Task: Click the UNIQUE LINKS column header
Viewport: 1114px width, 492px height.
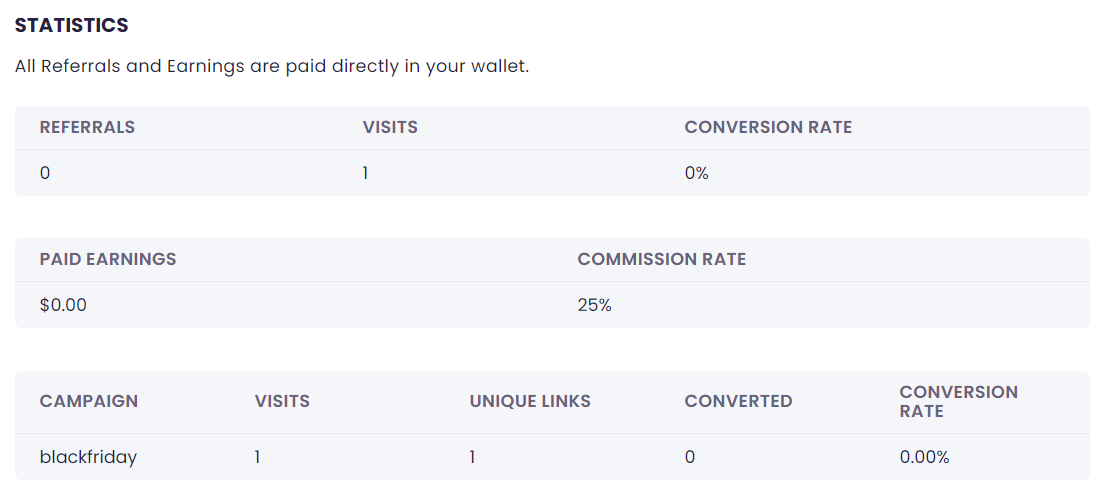Action: point(530,401)
